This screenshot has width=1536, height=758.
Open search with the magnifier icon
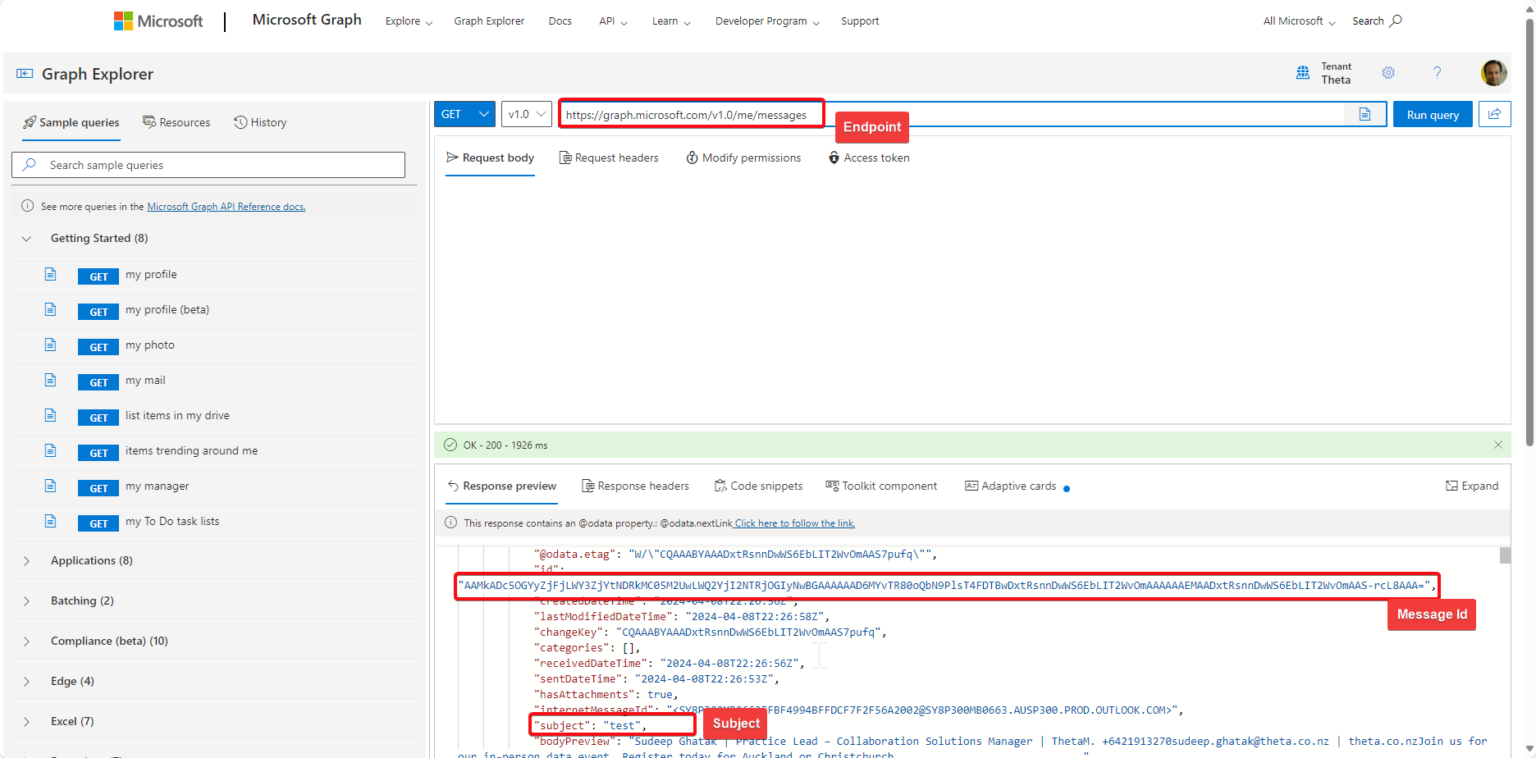click(x=1394, y=20)
